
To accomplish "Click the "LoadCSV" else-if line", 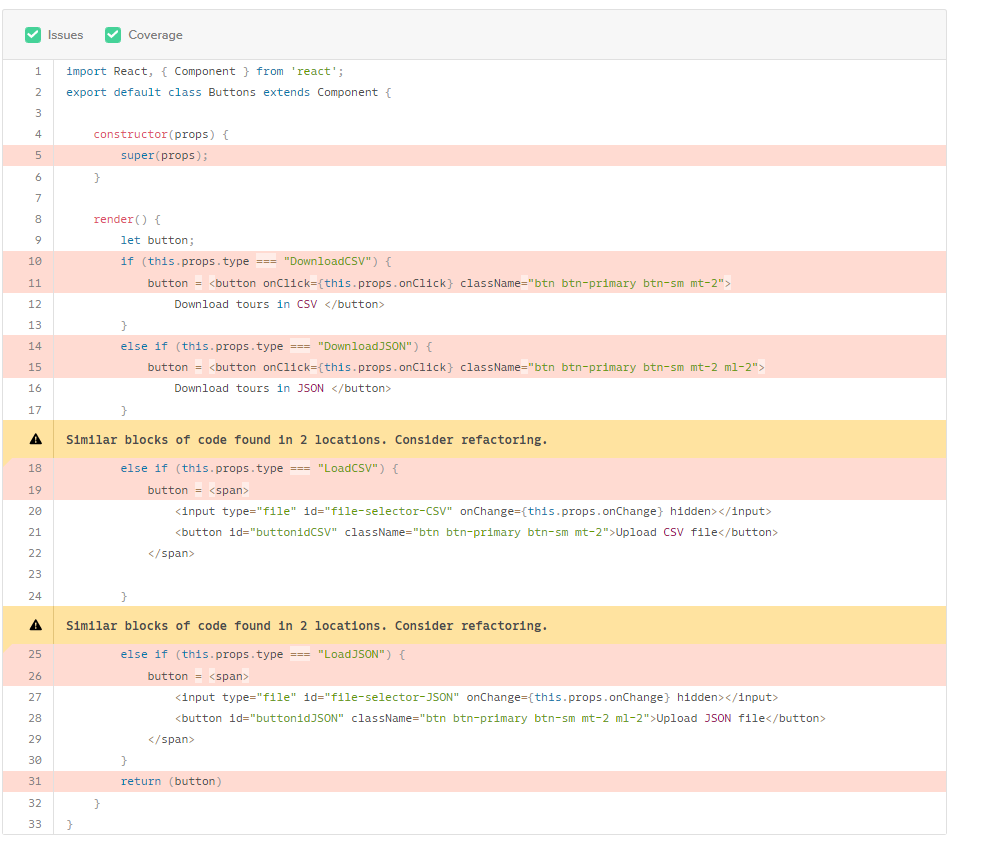I will point(259,469).
